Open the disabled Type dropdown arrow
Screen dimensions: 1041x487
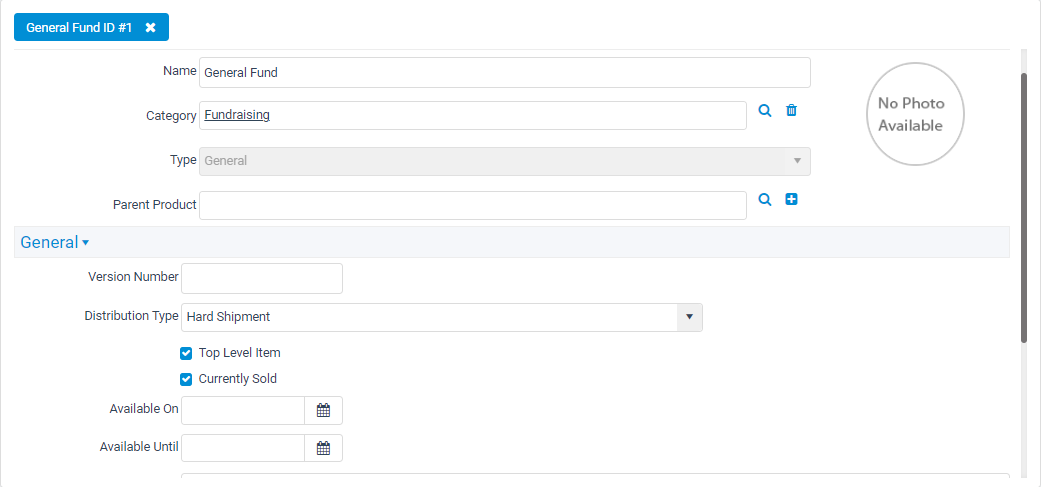pos(797,161)
